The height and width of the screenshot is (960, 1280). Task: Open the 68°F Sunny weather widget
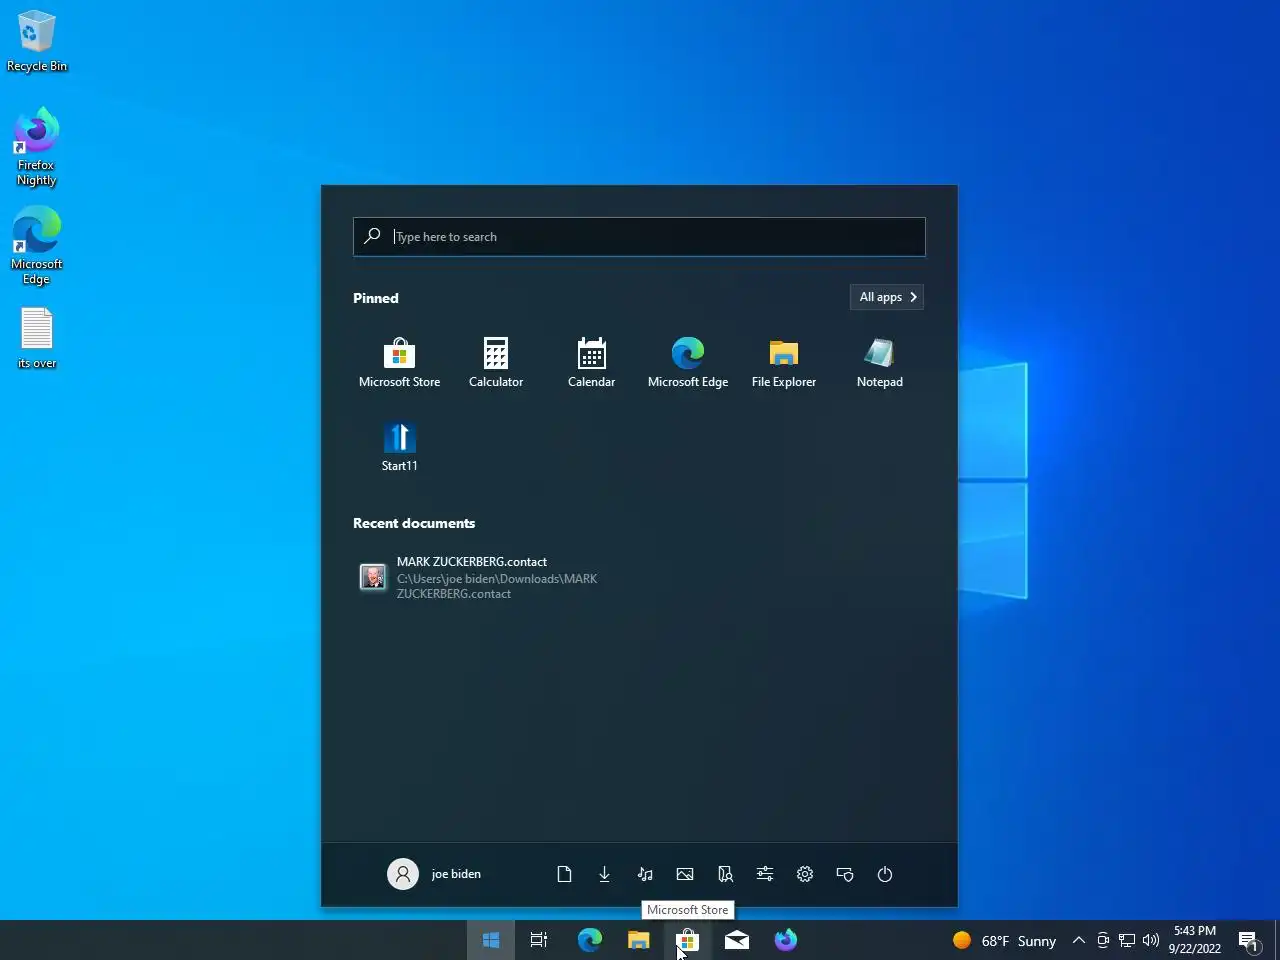(x=1004, y=940)
